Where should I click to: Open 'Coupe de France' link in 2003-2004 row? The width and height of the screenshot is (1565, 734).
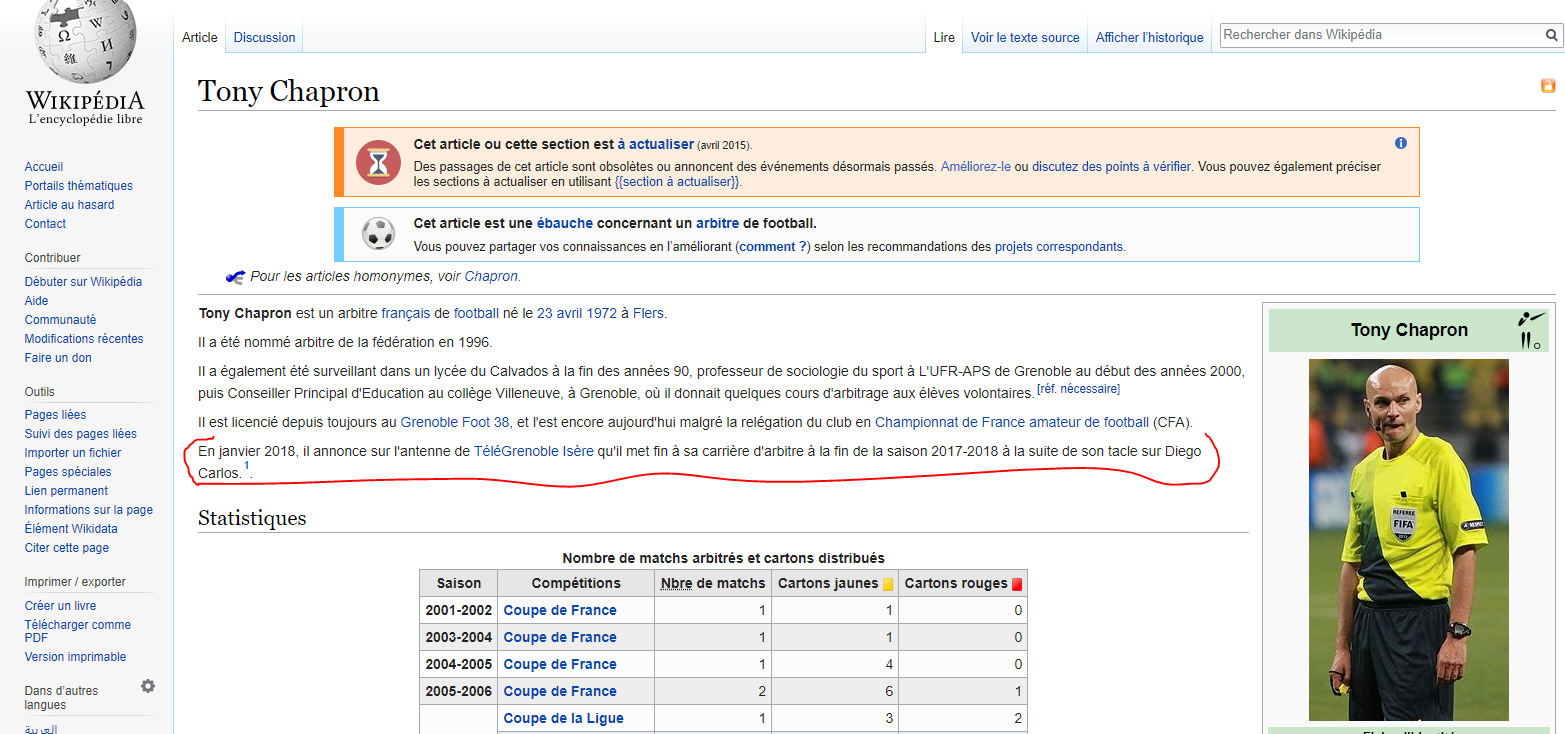point(560,637)
